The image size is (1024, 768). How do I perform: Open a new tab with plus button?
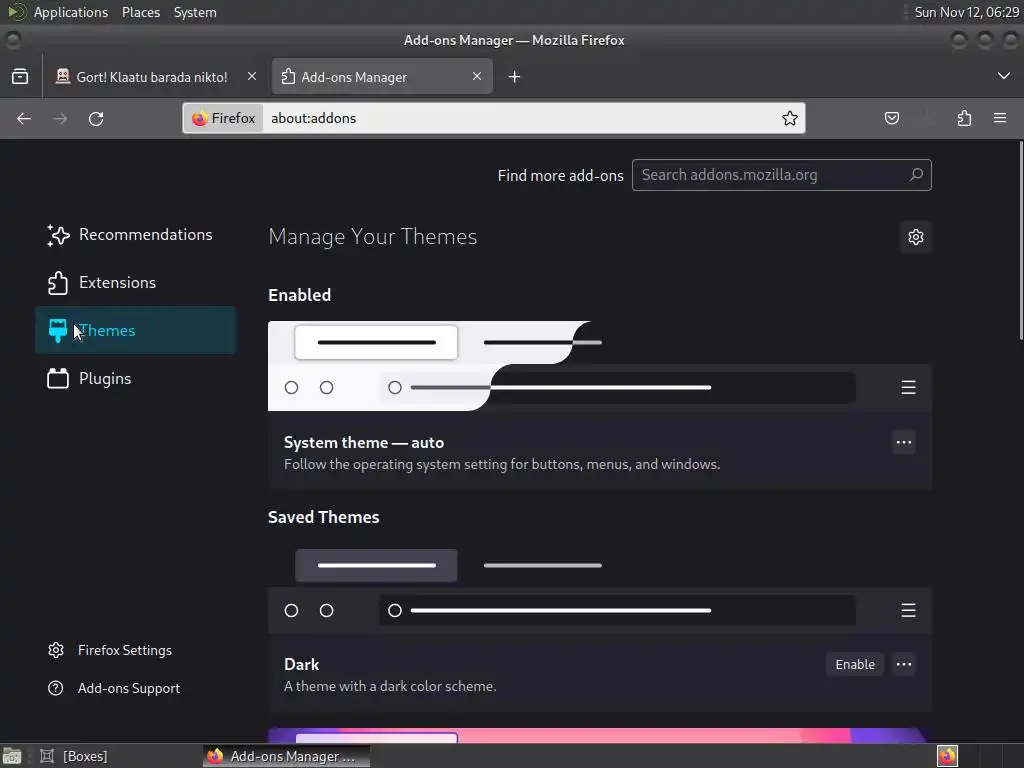515,77
